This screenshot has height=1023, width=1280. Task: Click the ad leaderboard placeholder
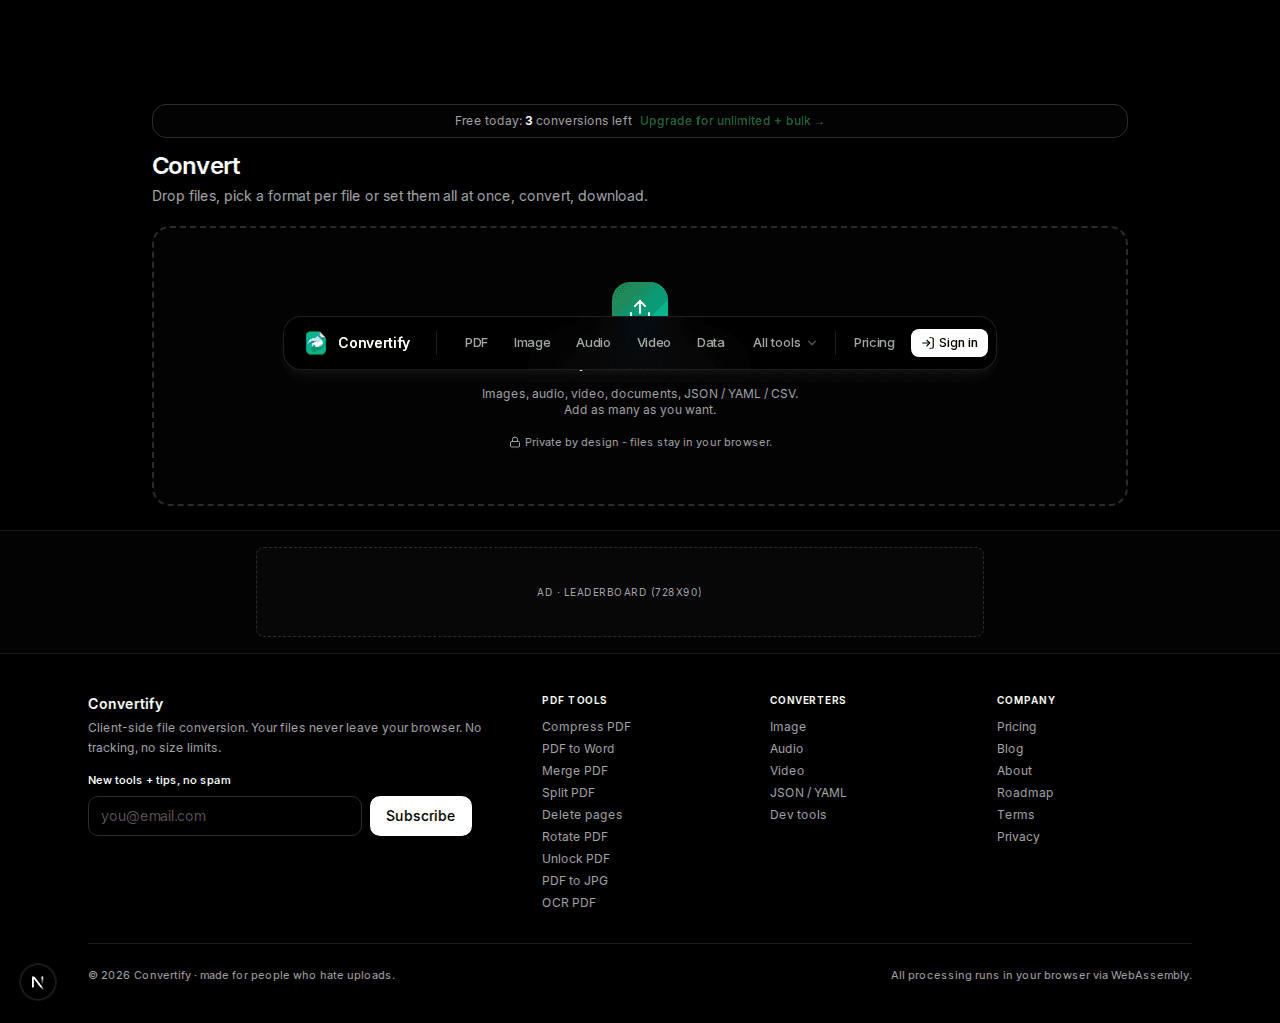point(620,592)
